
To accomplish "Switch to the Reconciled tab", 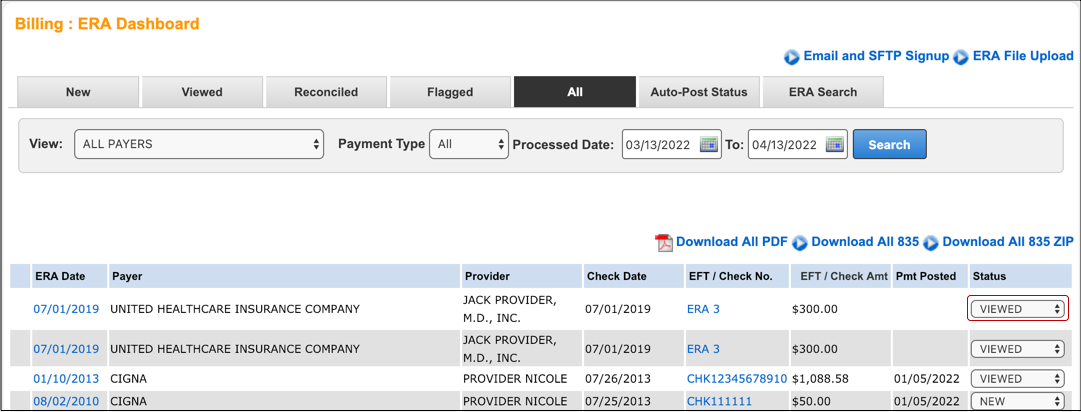I will (326, 92).
